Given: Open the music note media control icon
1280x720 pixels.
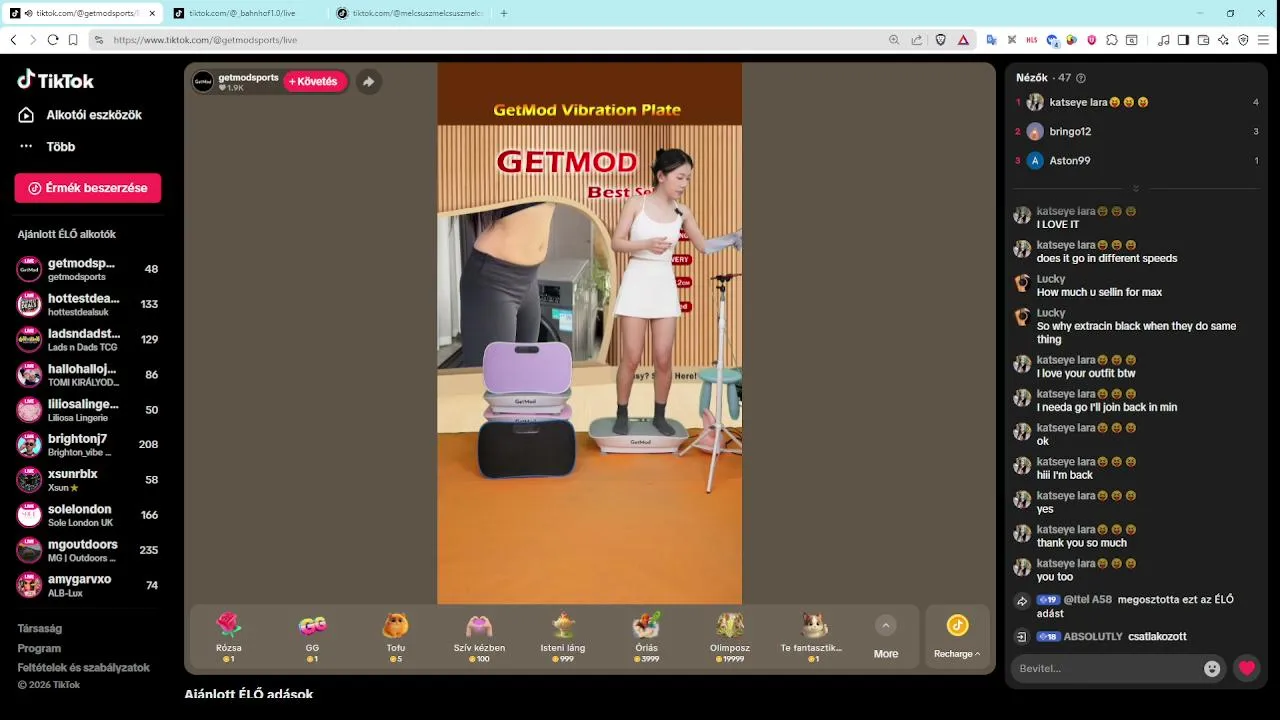Looking at the screenshot, I should tap(1163, 40).
